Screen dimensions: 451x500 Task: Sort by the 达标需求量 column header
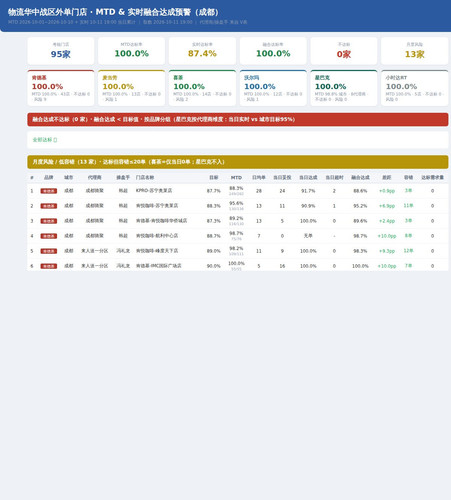(x=432, y=177)
